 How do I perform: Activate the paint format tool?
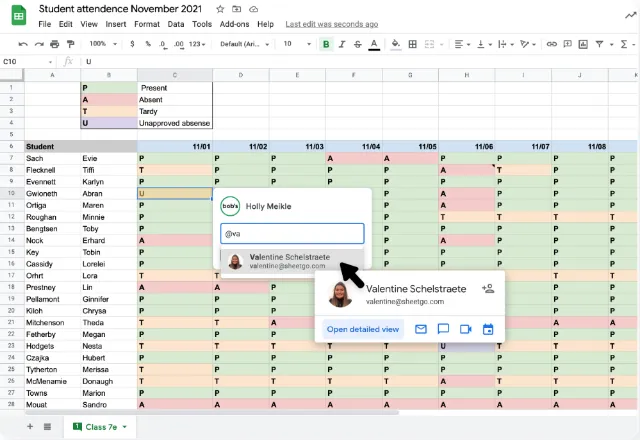tap(71, 44)
